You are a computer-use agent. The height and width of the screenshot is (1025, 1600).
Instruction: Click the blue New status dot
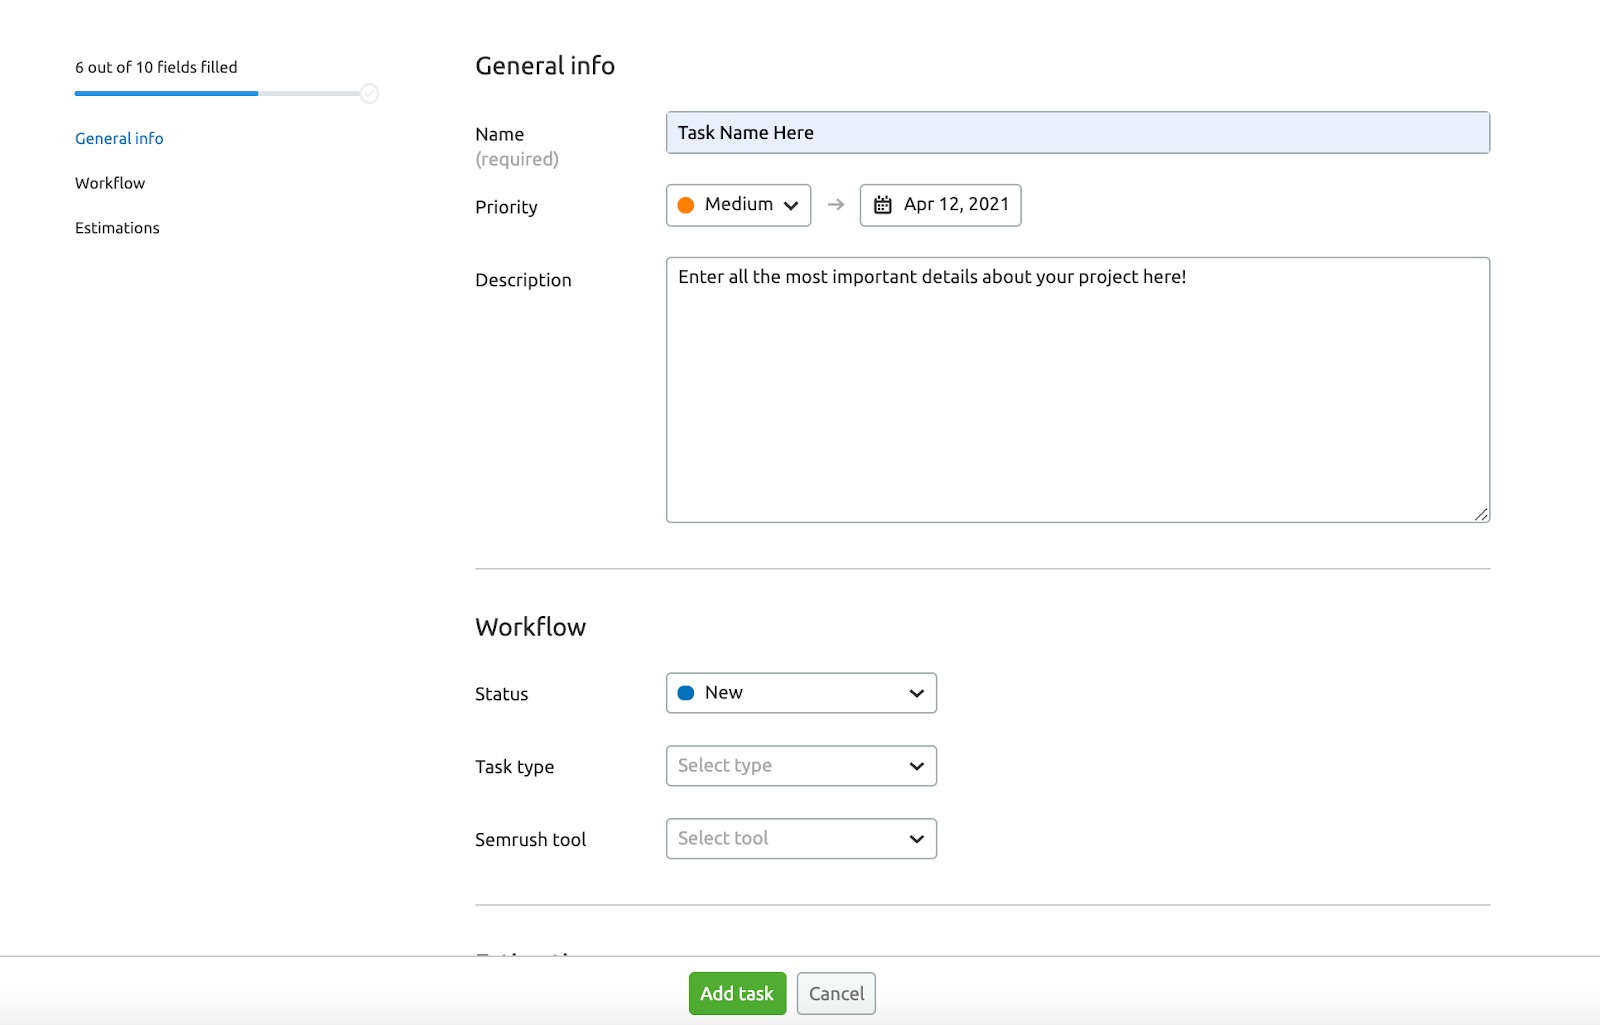[686, 693]
